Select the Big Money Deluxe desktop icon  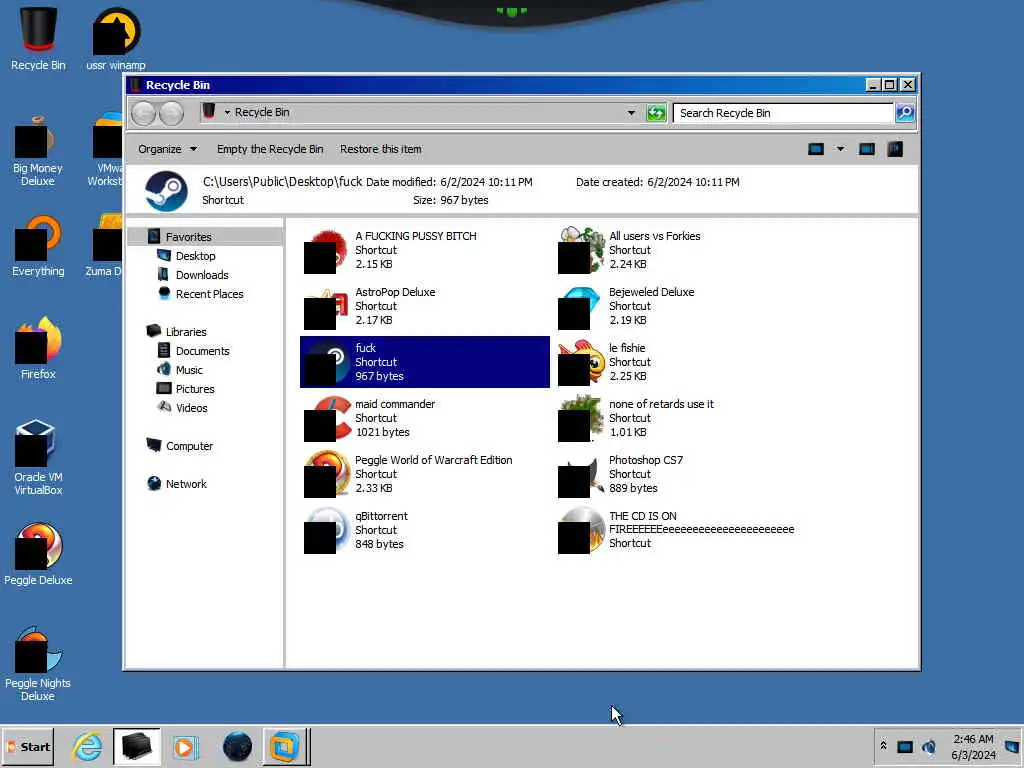[37, 152]
